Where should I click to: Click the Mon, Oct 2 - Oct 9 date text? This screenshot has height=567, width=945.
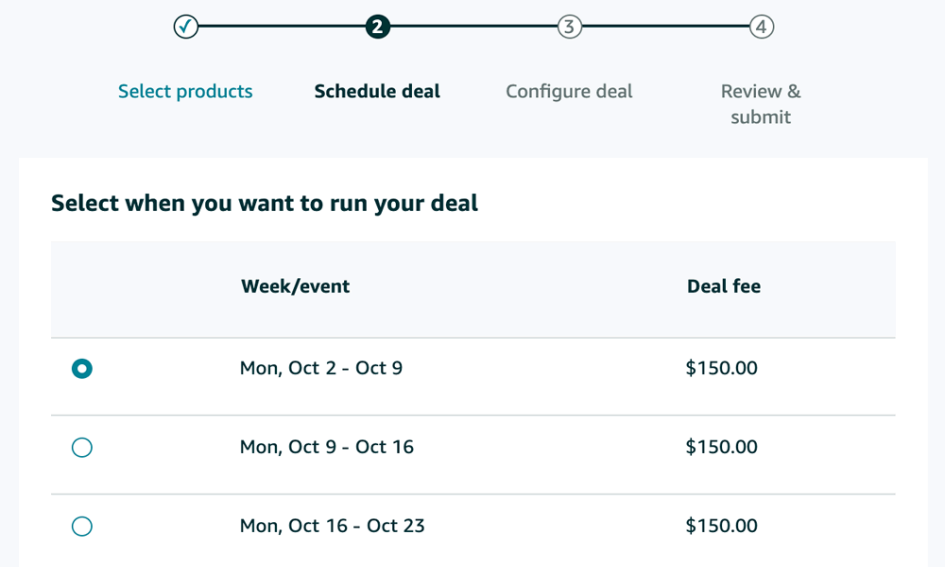pos(321,368)
